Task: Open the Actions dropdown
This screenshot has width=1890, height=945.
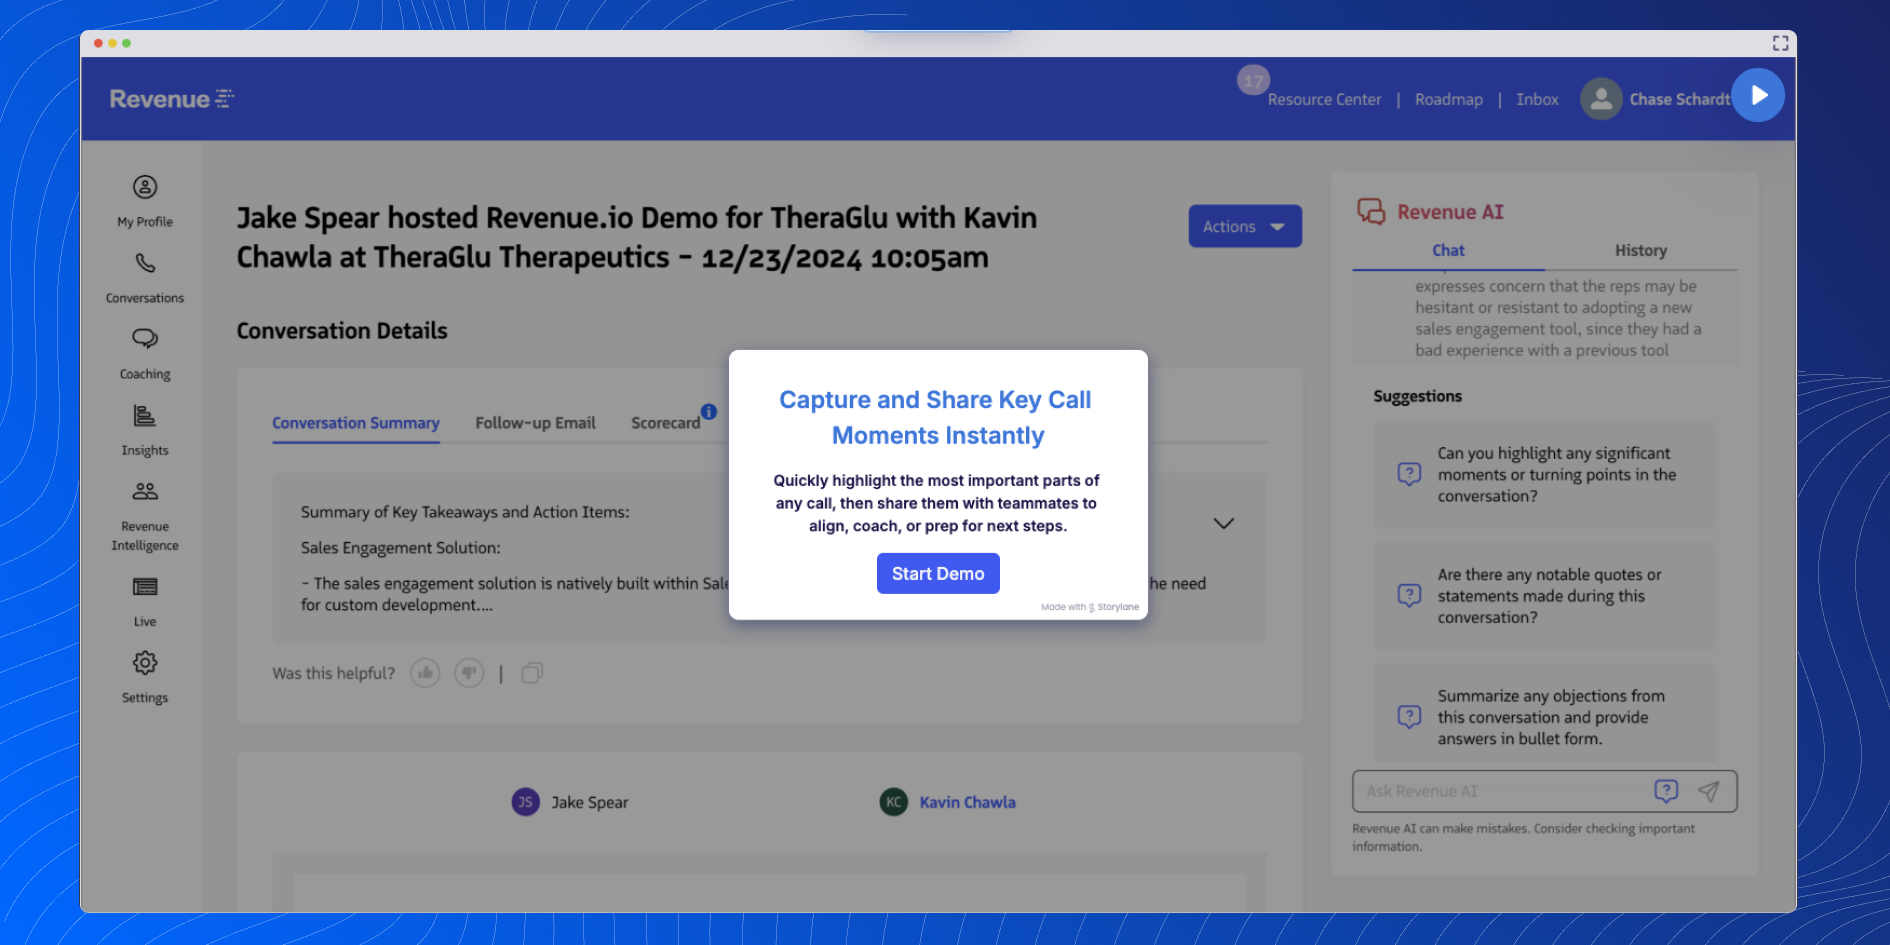Action: coord(1245,226)
